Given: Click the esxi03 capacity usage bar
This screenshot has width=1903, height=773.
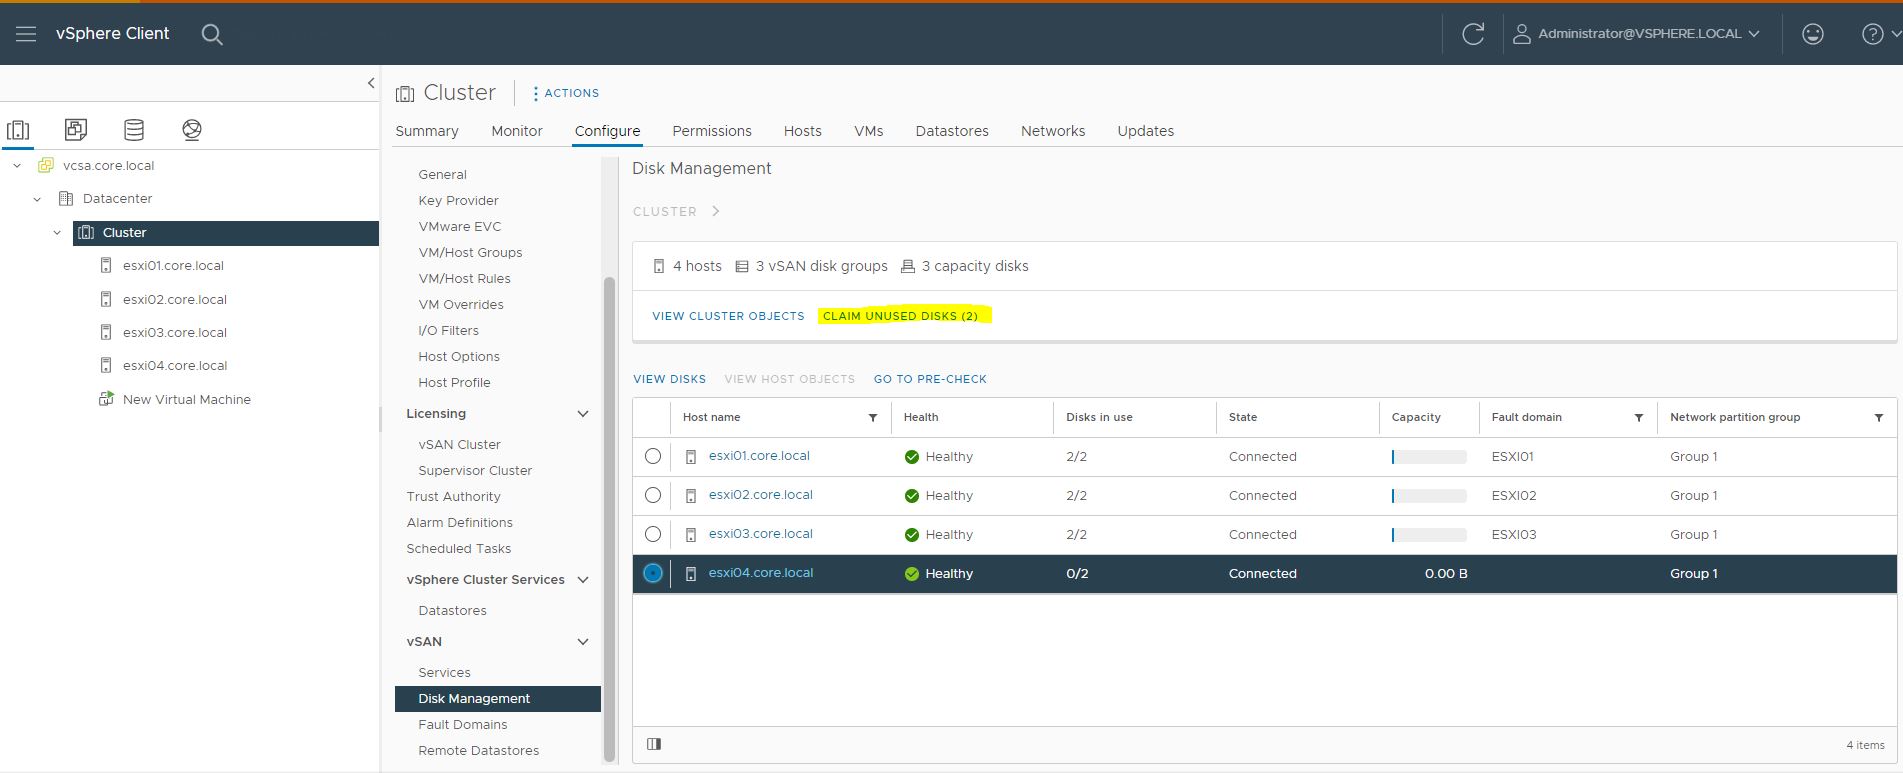Looking at the screenshot, I should point(1429,535).
